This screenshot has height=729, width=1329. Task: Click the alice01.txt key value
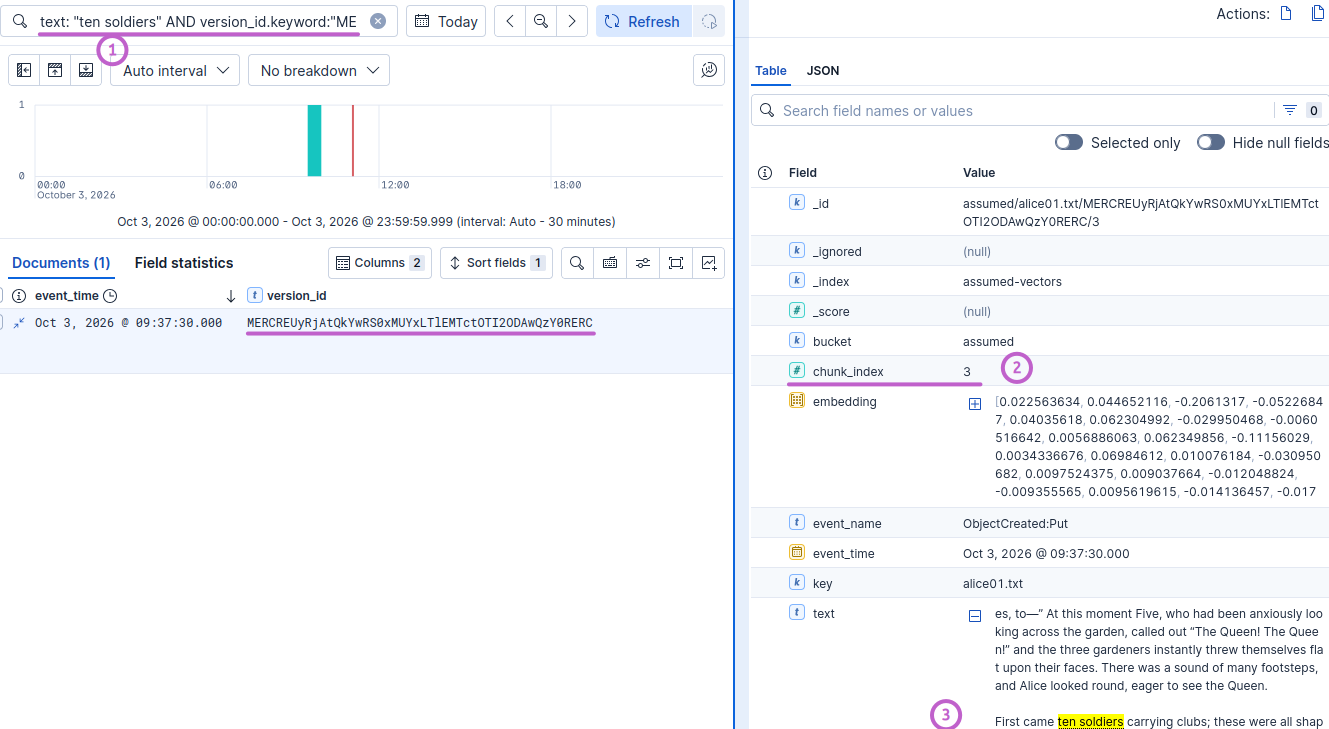point(993,583)
